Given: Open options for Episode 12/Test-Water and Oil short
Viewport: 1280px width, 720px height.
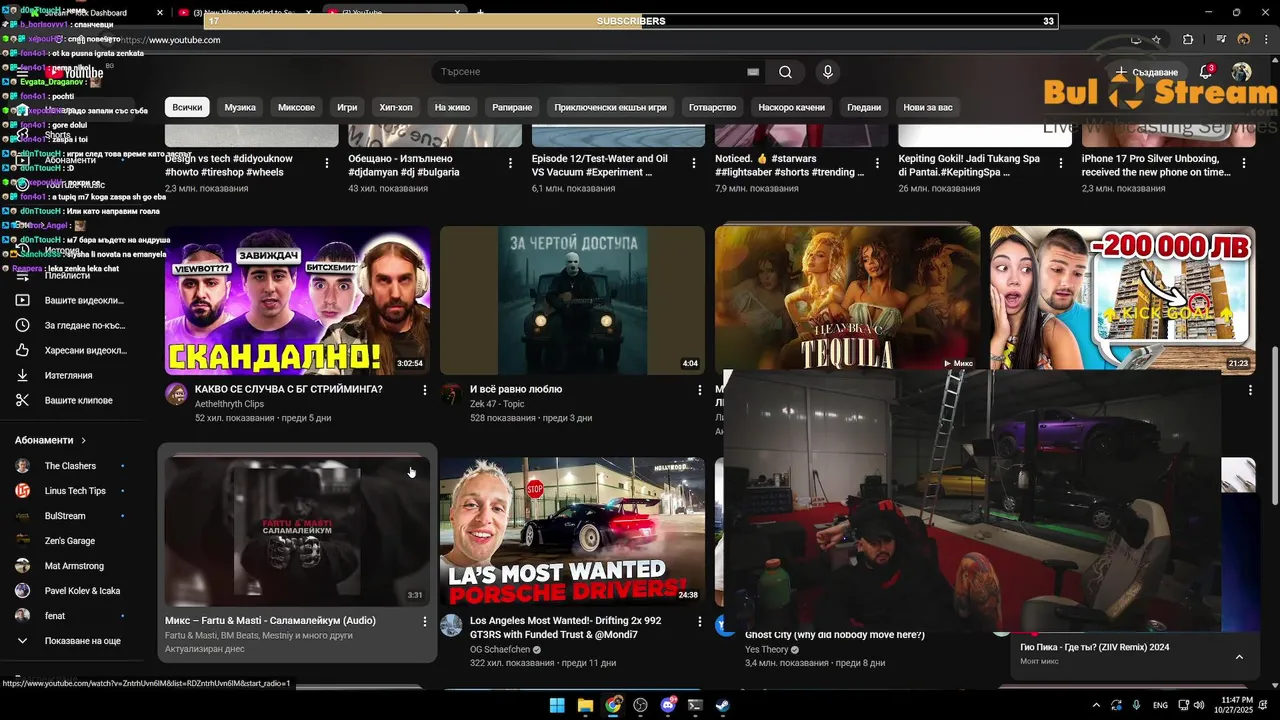Looking at the screenshot, I should (694, 163).
